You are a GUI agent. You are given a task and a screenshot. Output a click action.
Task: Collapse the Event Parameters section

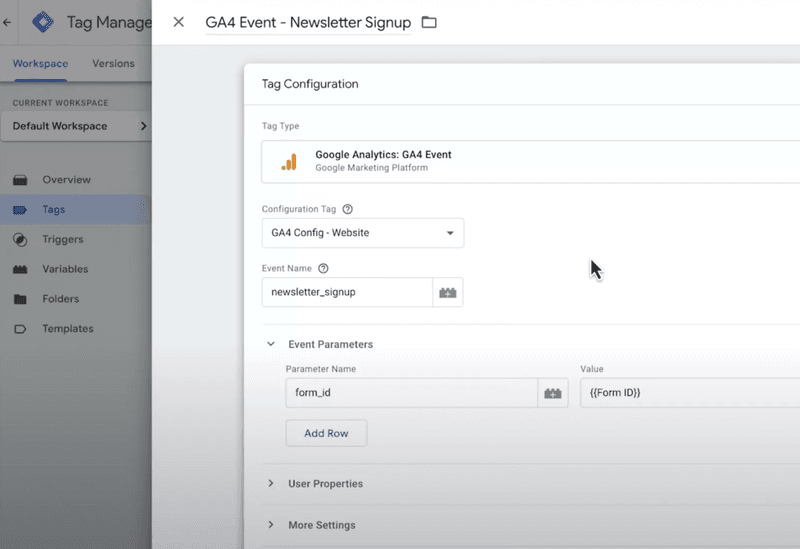pyautogui.click(x=271, y=344)
